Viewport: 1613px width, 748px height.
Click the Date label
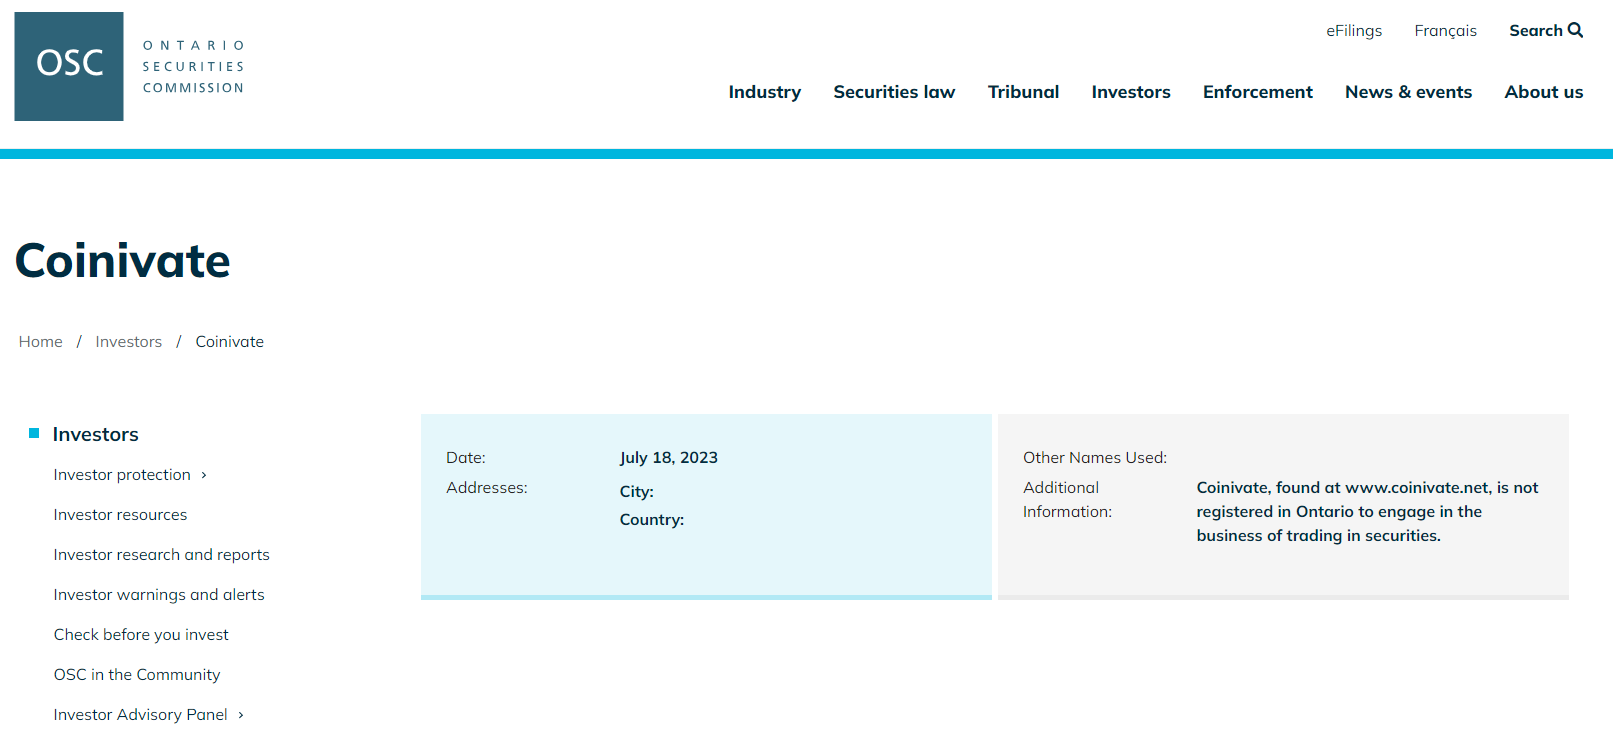point(466,458)
